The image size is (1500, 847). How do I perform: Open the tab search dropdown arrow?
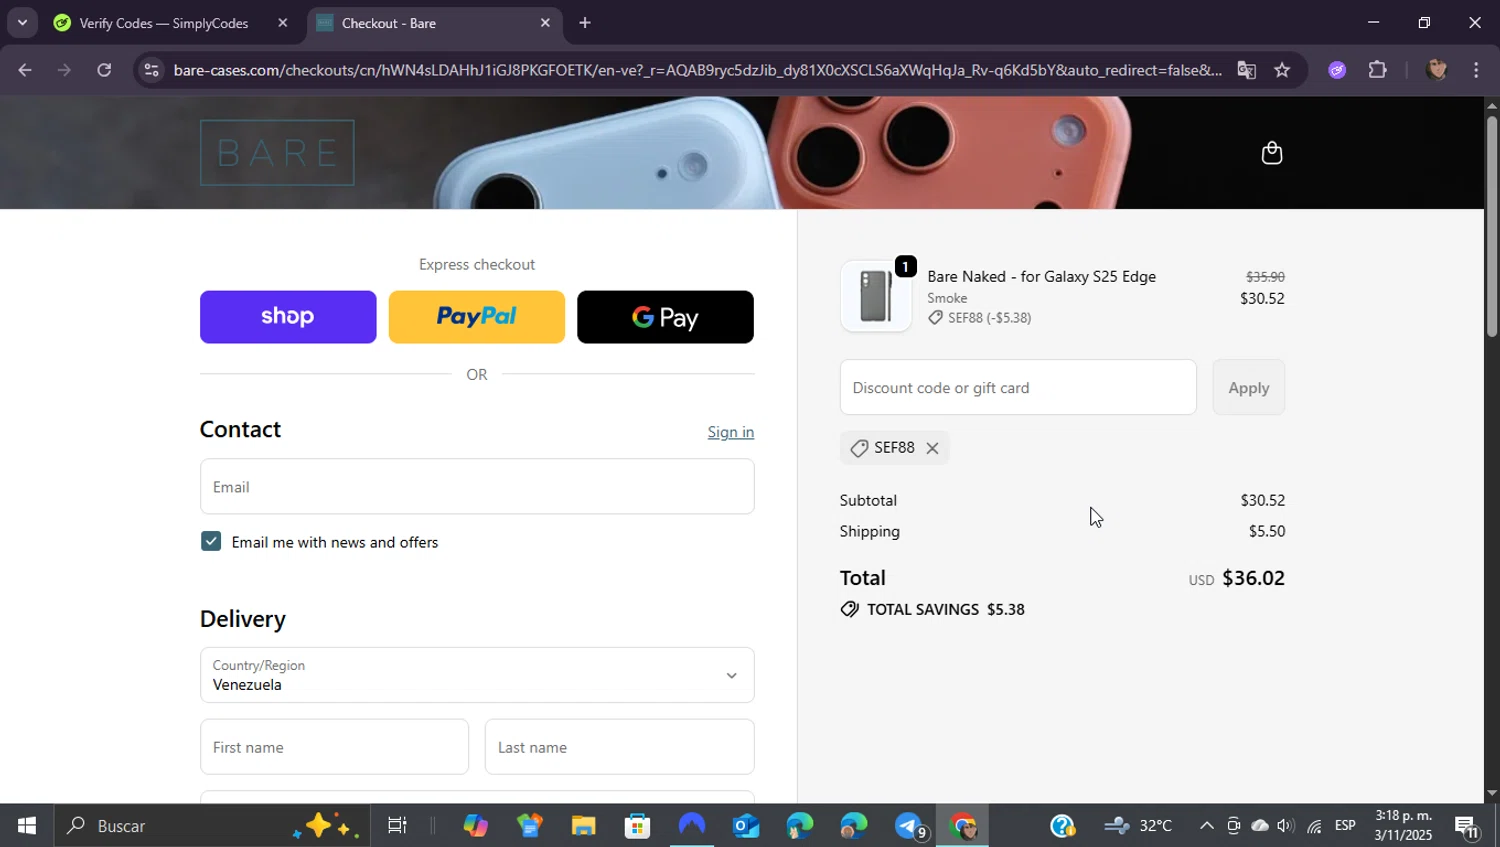(22, 23)
